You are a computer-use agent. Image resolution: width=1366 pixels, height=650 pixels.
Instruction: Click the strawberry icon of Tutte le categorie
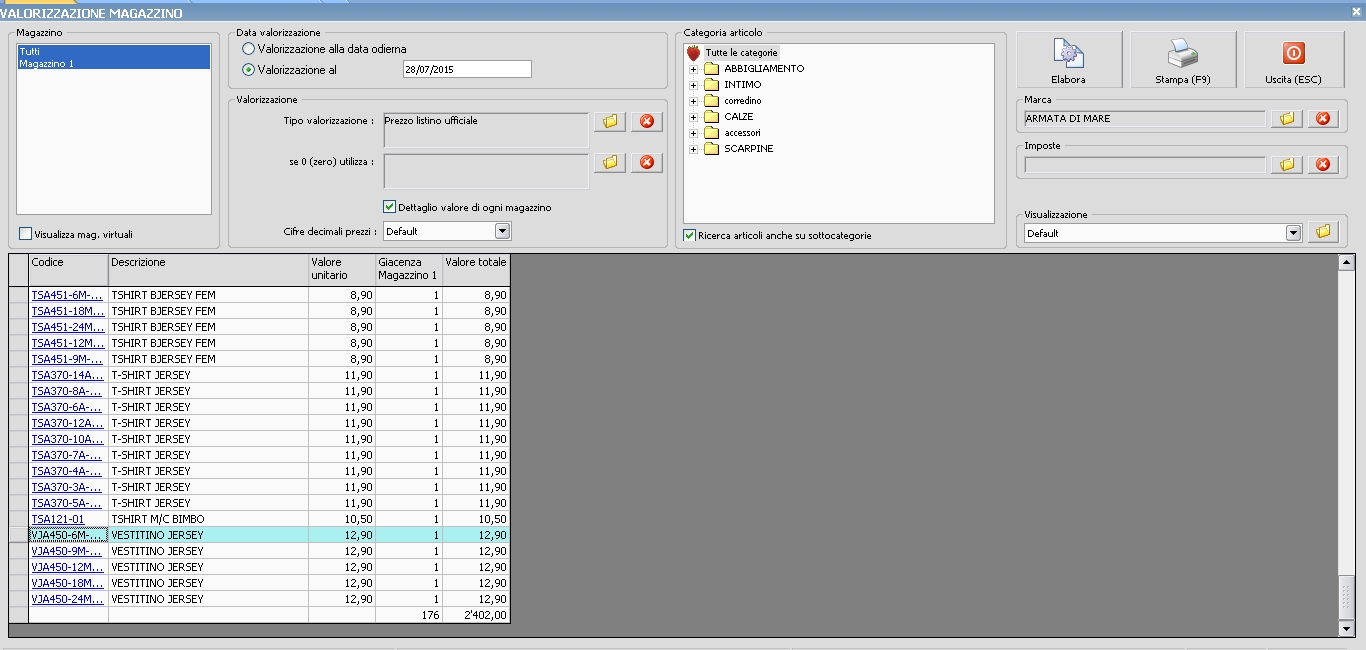point(693,53)
